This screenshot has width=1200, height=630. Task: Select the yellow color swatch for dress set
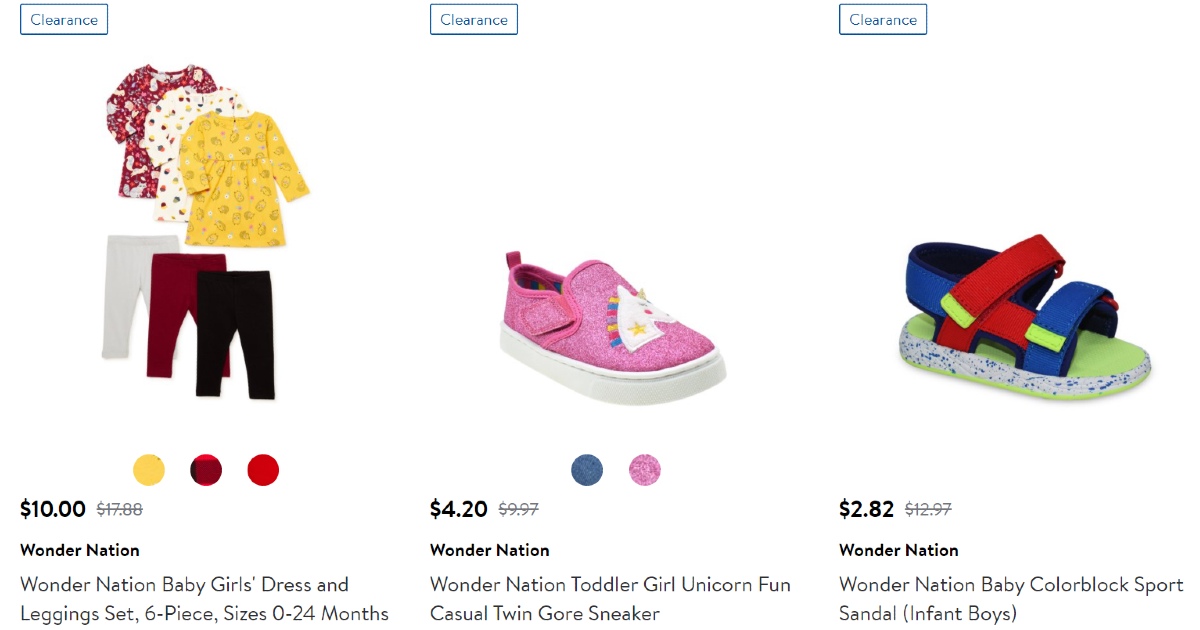(149, 470)
